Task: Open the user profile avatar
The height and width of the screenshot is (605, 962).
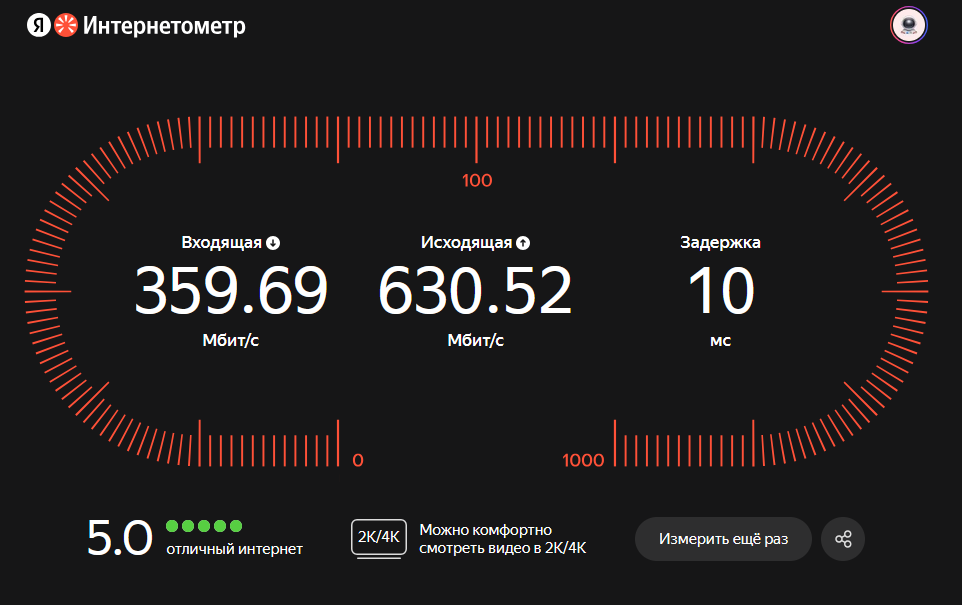Action: 909,25
